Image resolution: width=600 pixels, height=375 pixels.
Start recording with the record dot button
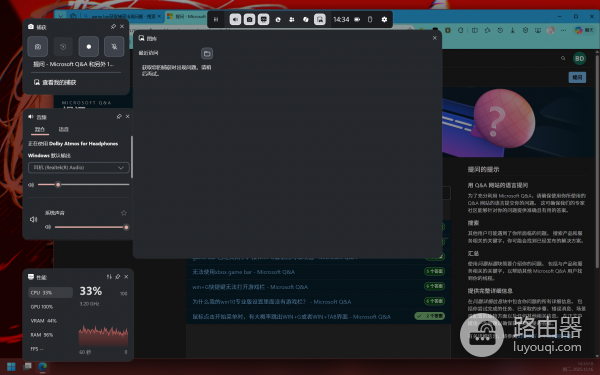click(x=89, y=46)
